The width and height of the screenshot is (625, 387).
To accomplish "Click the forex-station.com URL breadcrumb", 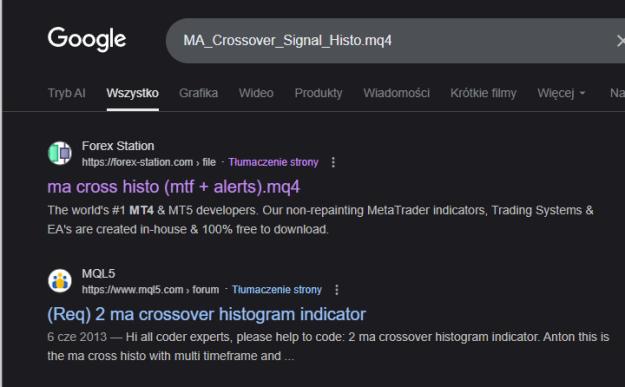I will coord(149,162).
